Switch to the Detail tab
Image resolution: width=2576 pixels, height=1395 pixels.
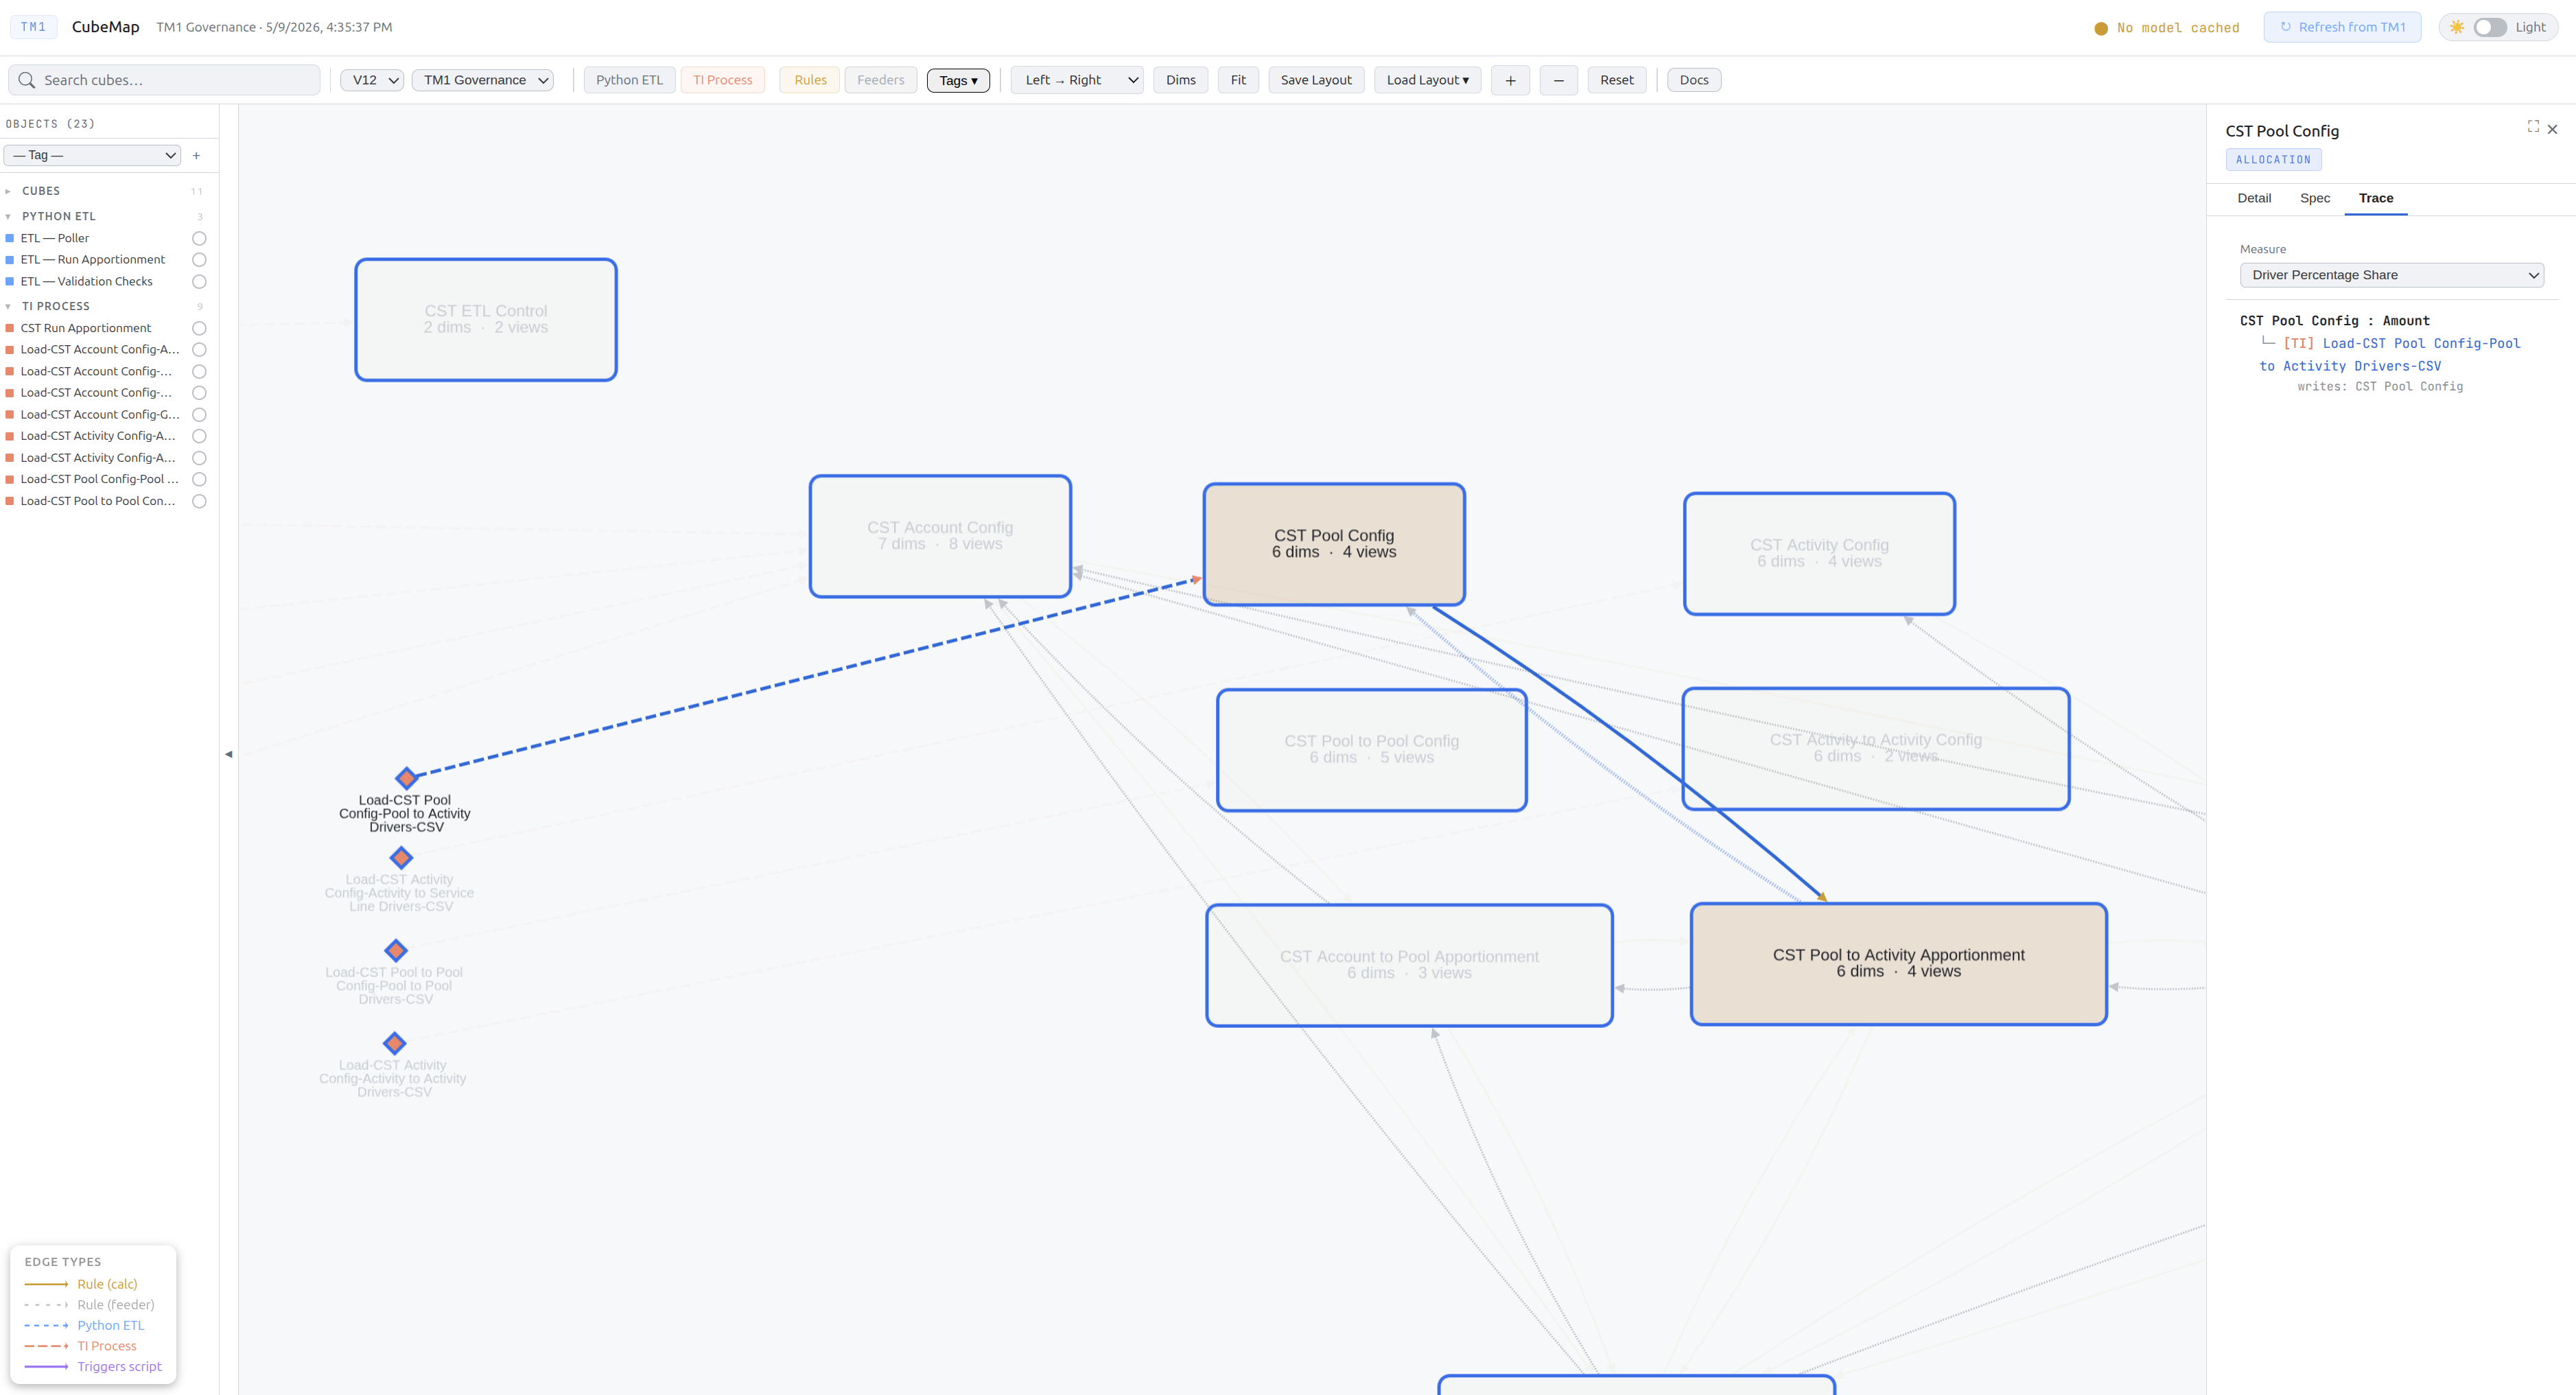2254,198
